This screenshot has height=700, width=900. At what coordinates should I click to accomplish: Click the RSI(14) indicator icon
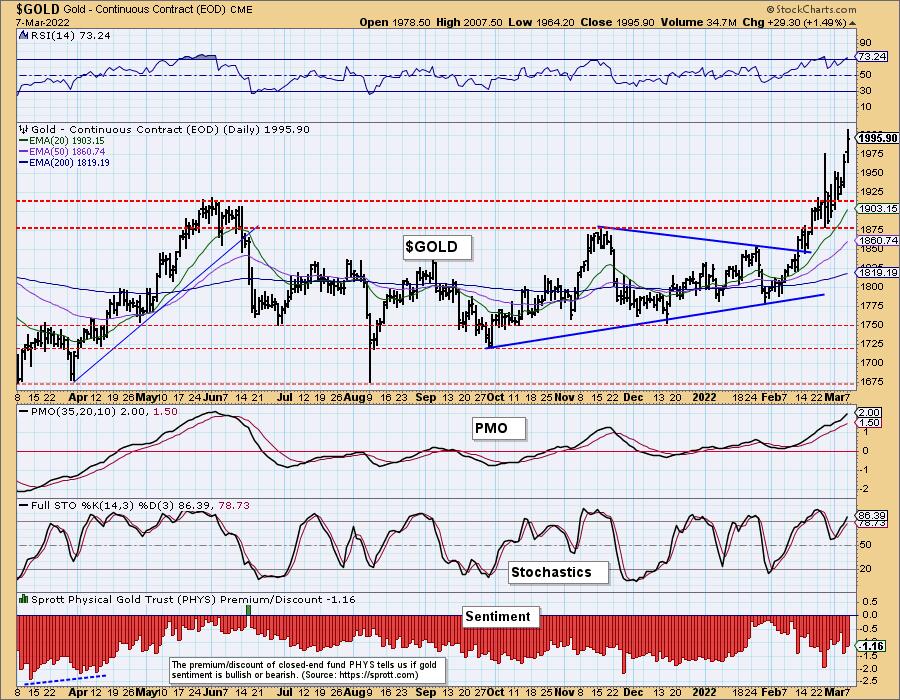coord(23,35)
